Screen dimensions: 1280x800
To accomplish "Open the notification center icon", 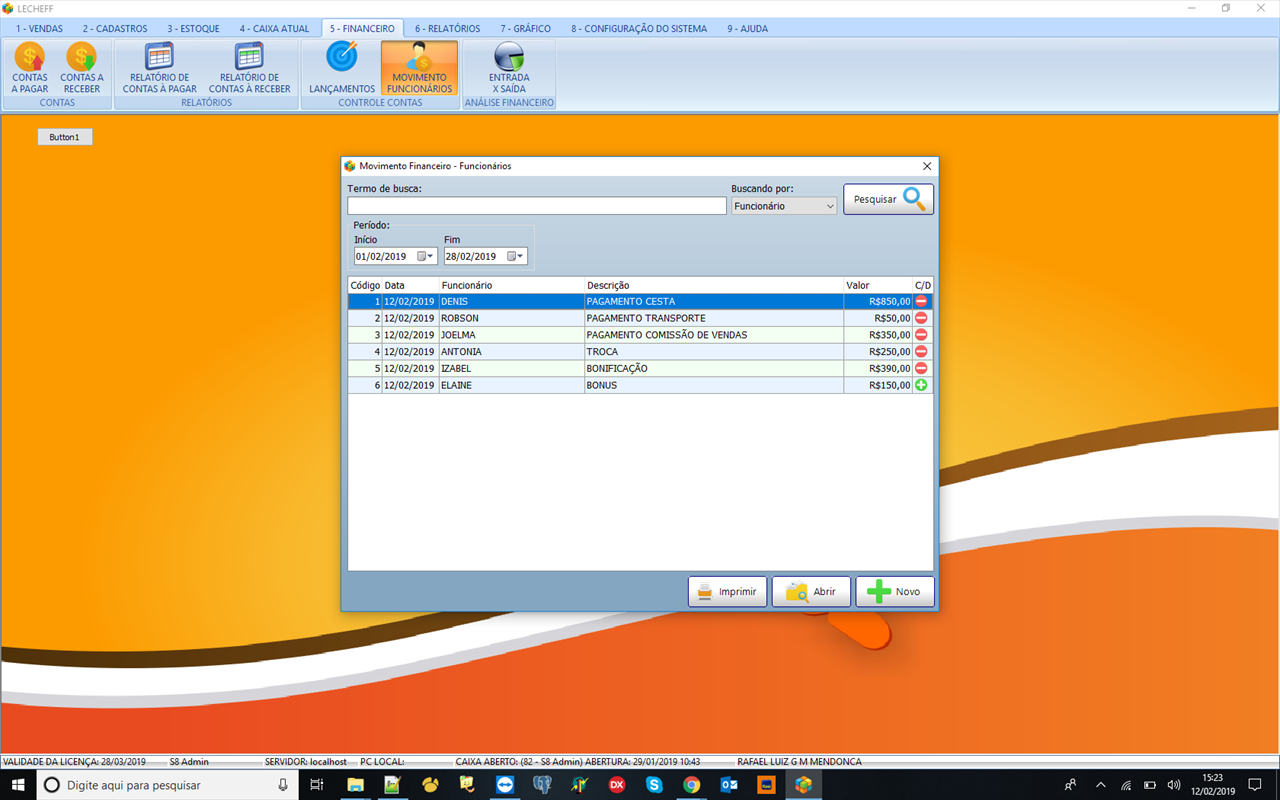I will coord(1255,785).
